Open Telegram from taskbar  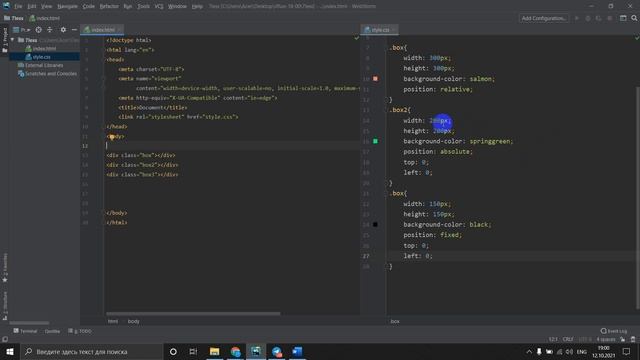pyautogui.click(x=277, y=351)
